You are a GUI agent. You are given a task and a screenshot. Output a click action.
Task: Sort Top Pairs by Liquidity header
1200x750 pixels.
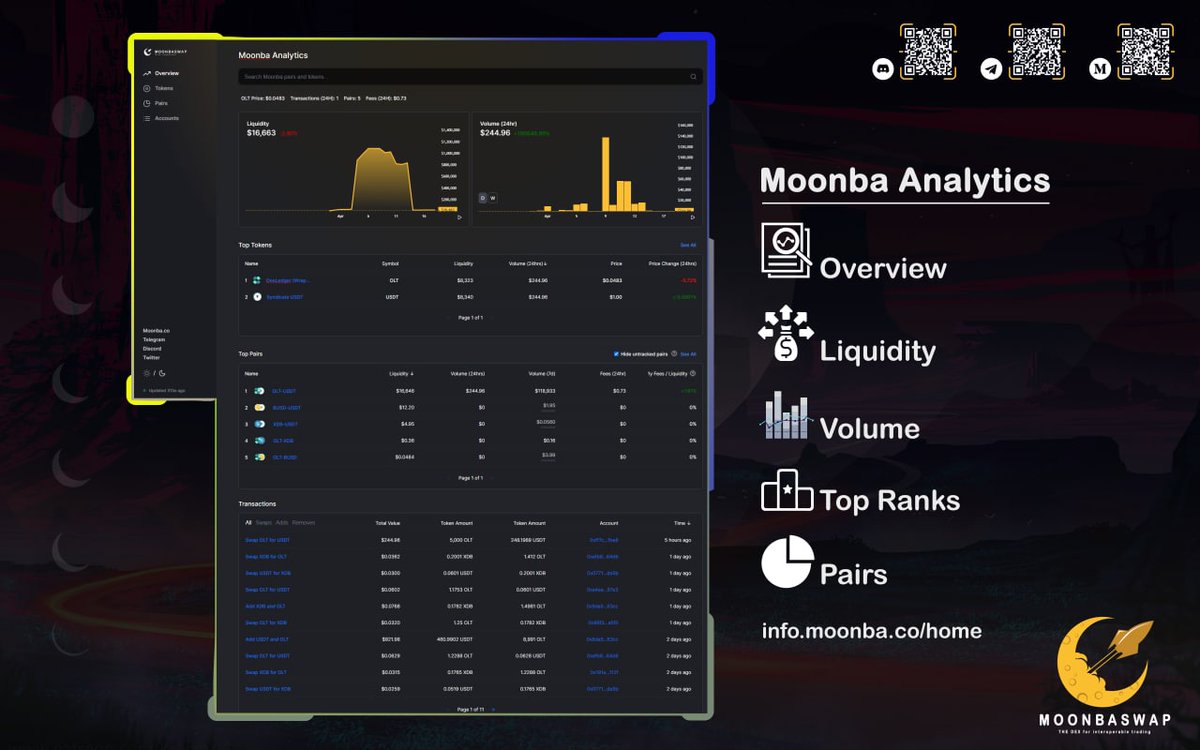pyautogui.click(x=402, y=373)
